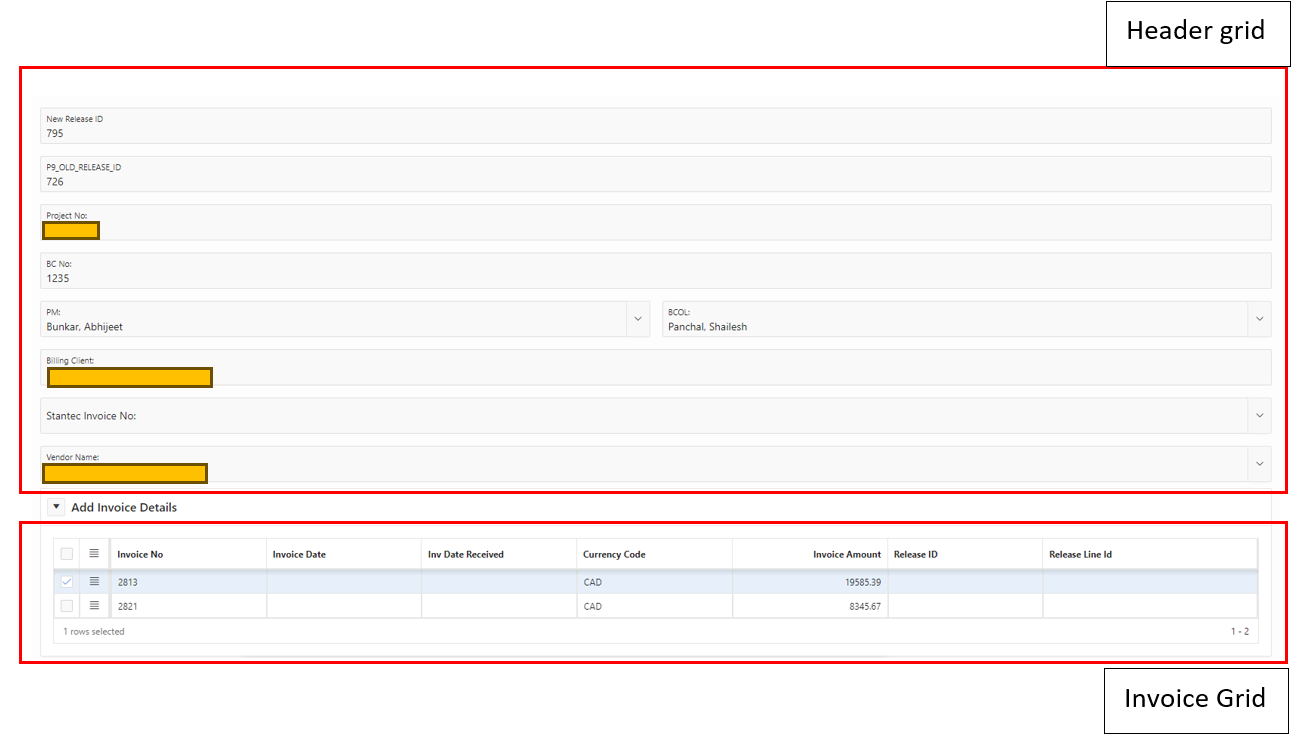Expand the Stantec Invoice No dropdown
Screen dimensions: 1294x743
pos(1259,415)
